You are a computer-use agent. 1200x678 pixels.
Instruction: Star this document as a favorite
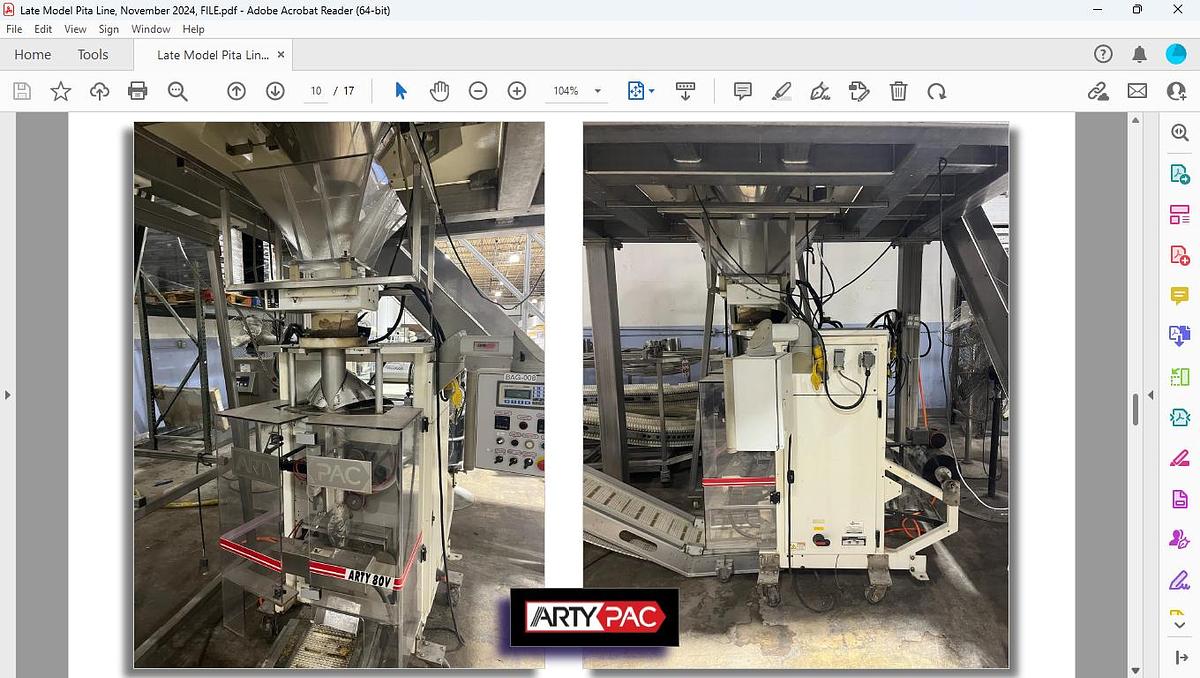[x=60, y=91]
